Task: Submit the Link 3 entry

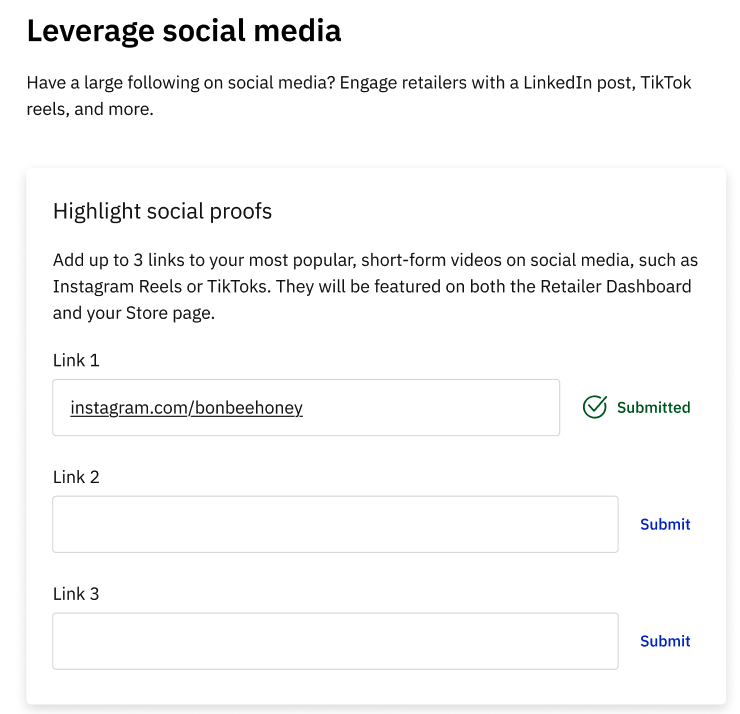Action: (665, 641)
